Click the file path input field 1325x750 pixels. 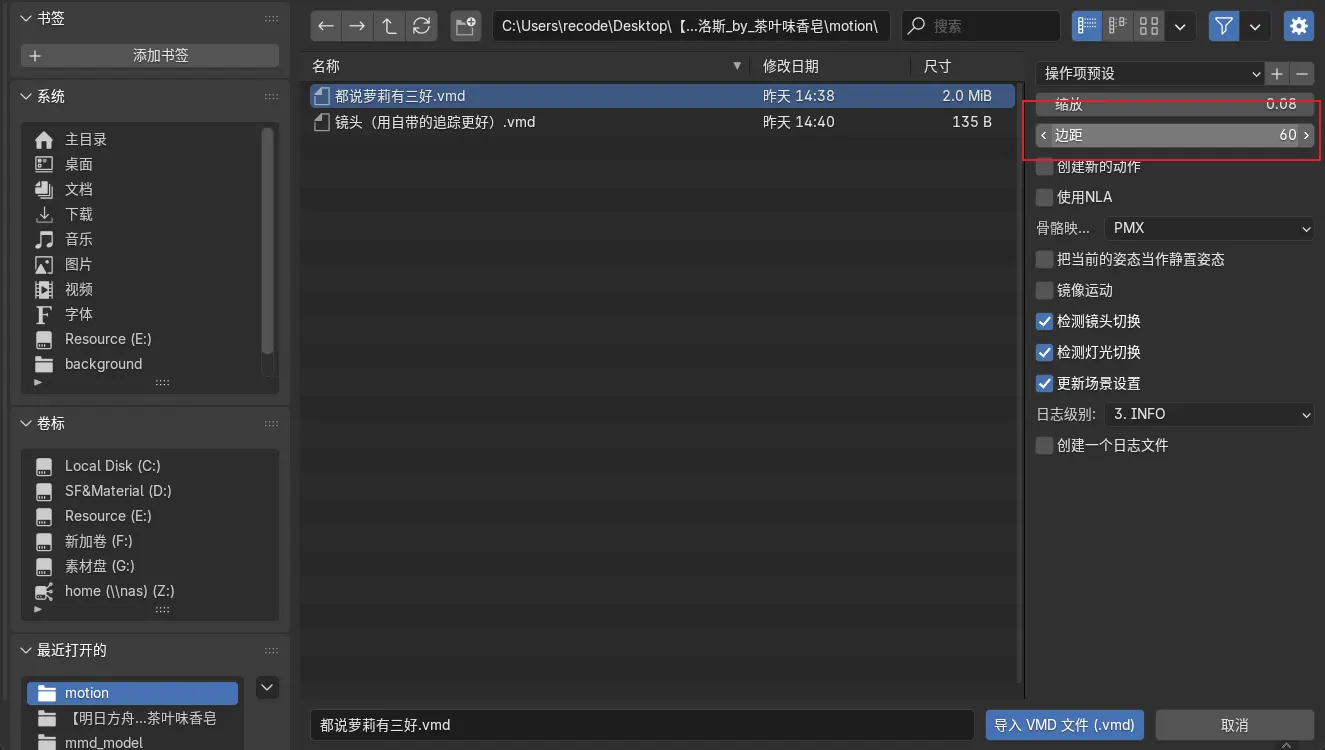(691, 26)
